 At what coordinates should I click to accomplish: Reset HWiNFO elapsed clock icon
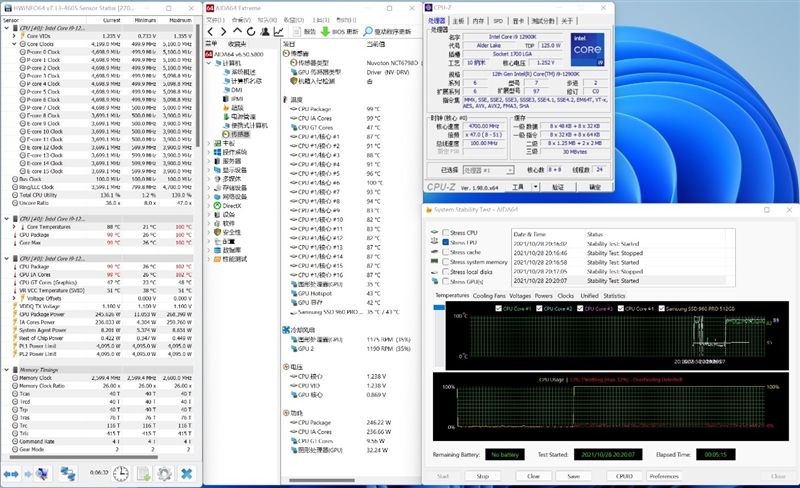click(121, 474)
